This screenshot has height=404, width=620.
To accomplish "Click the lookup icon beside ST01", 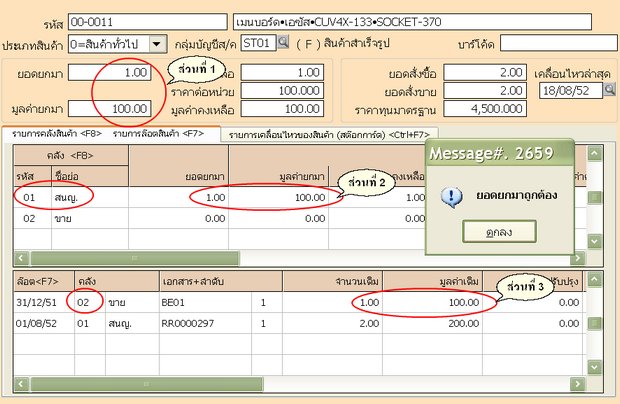I will [x=282, y=42].
